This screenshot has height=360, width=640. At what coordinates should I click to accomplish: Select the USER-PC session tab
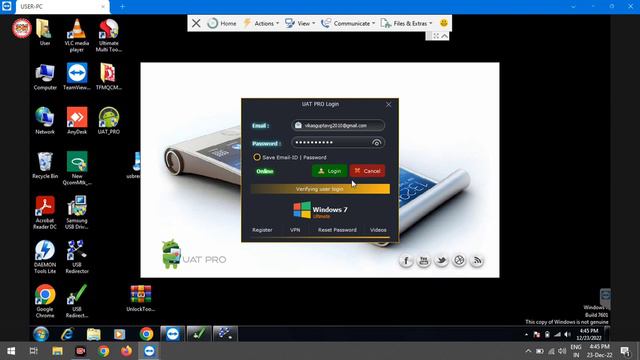tap(61, 7)
